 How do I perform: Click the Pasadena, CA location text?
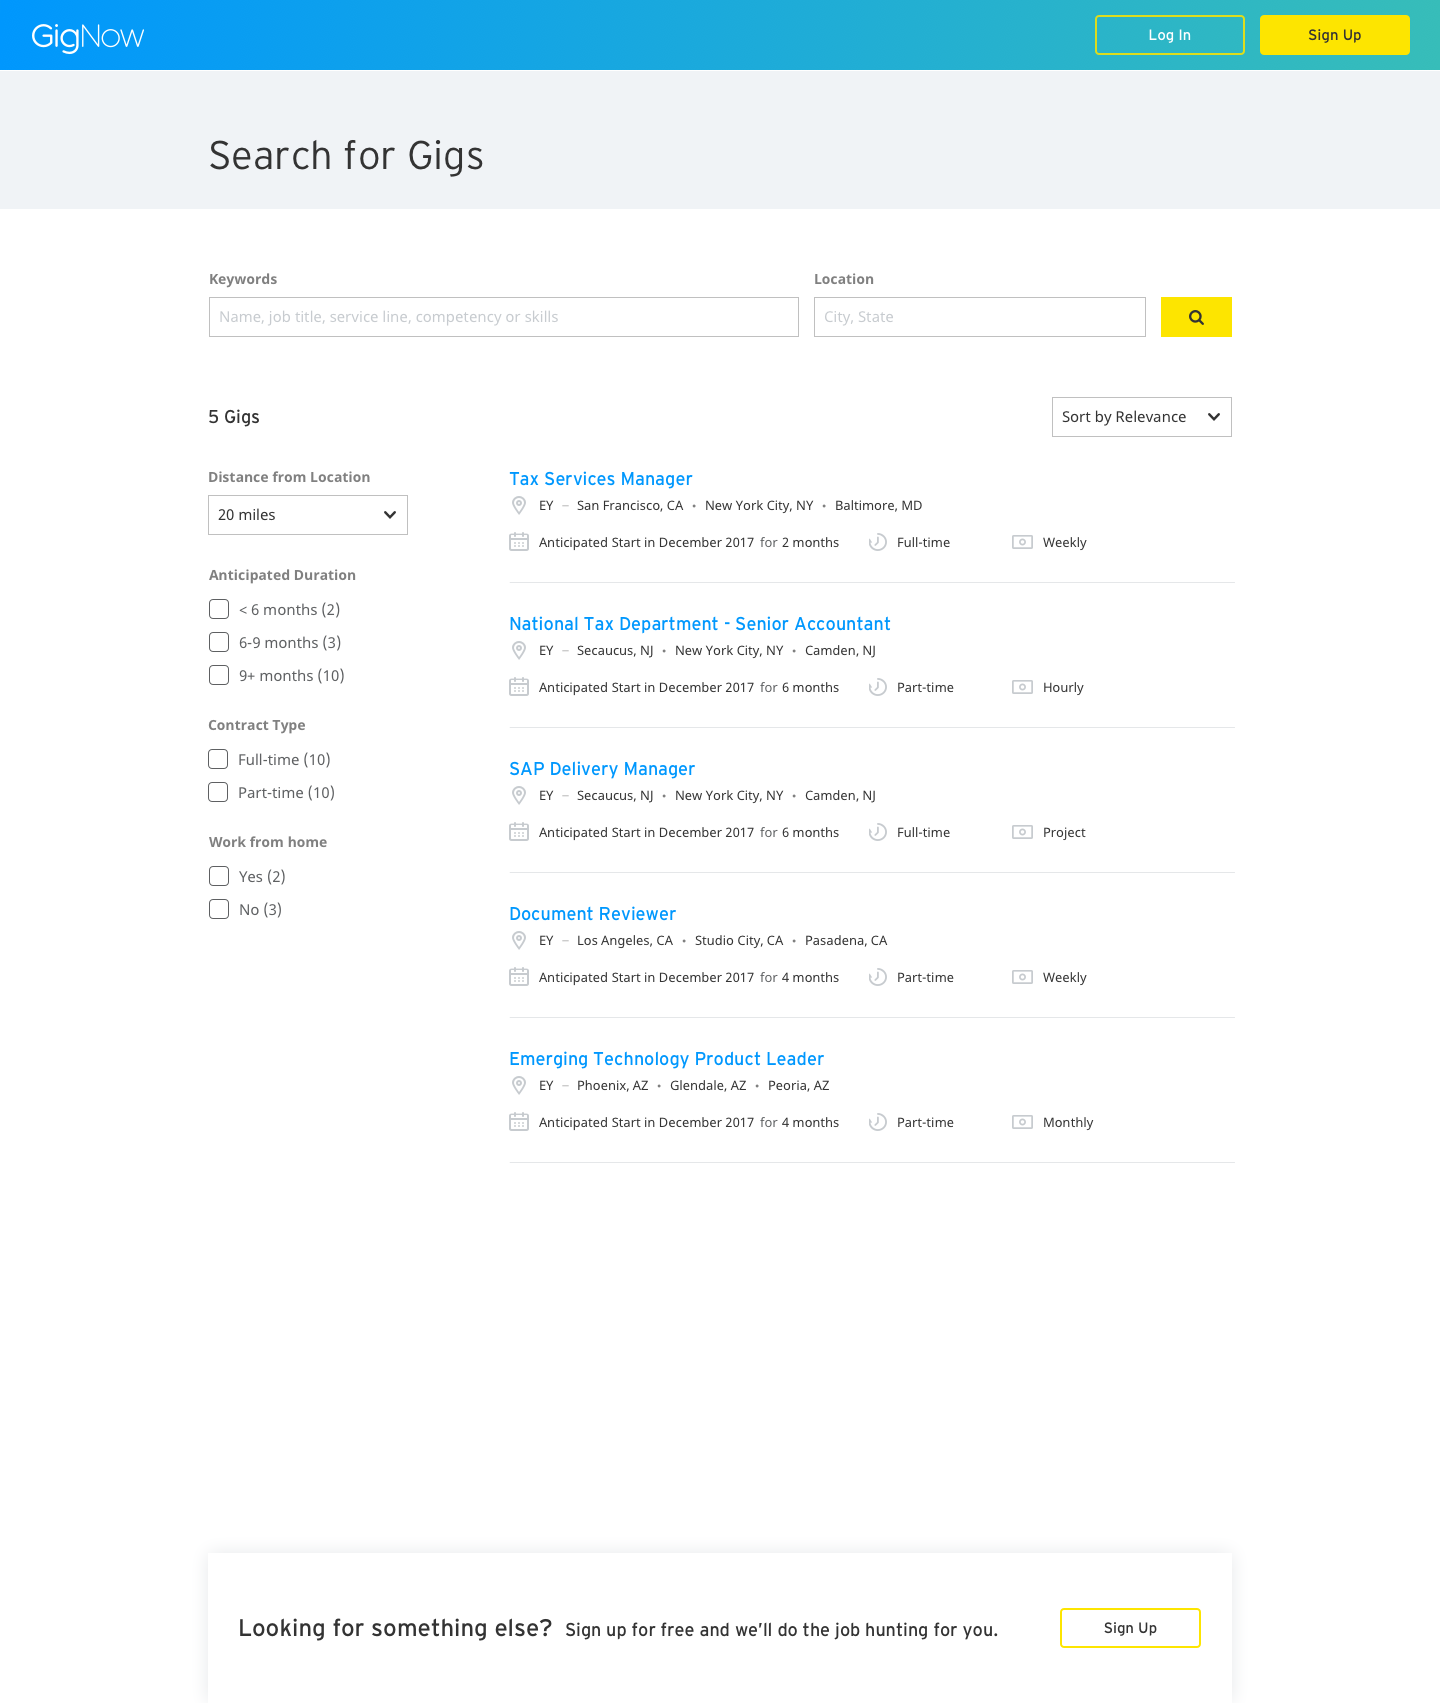coord(846,940)
